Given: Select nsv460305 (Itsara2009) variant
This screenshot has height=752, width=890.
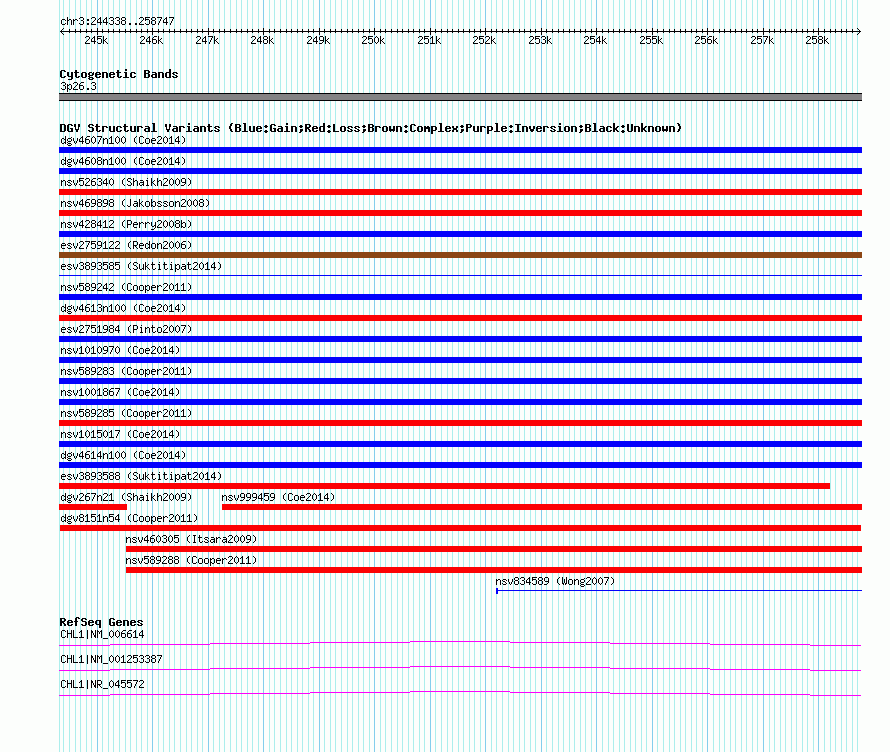Looking at the screenshot, I should [191, 539].
